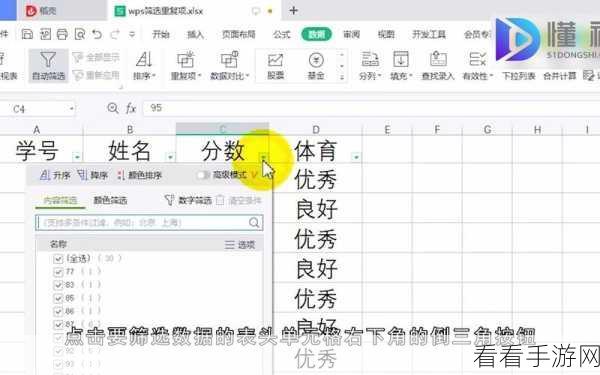Expand the data types gallery arrow
600x375 pixels.
342,78
